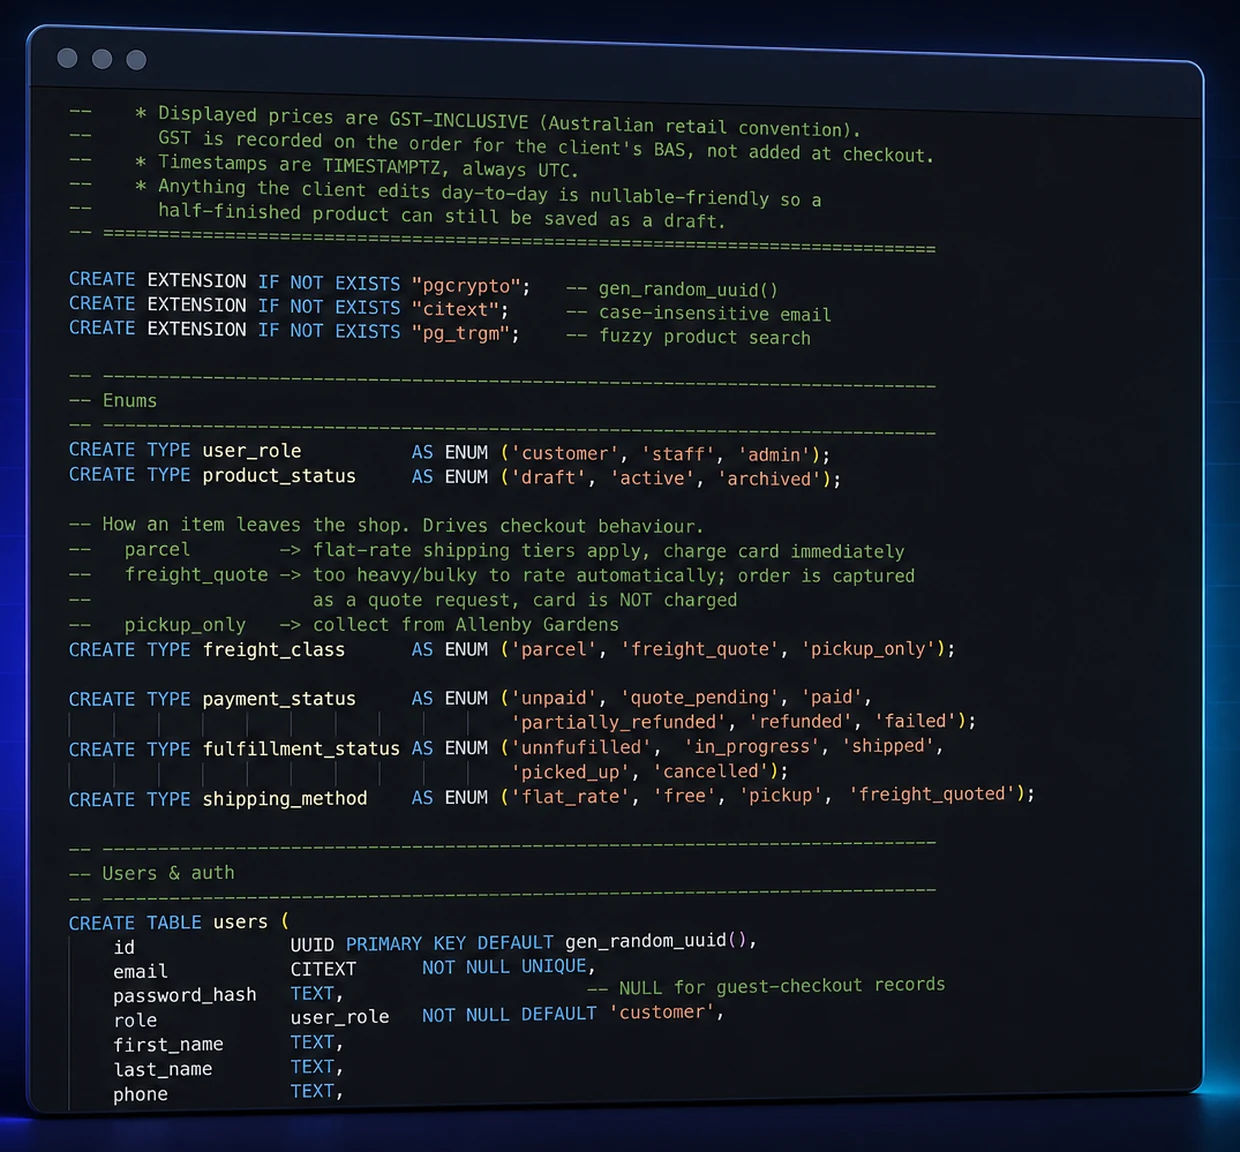Image resolution: width=1240 pixels, height=1152 pixels.
Task: Click the enum value 'refunded'
Action: tap(802, 721)
